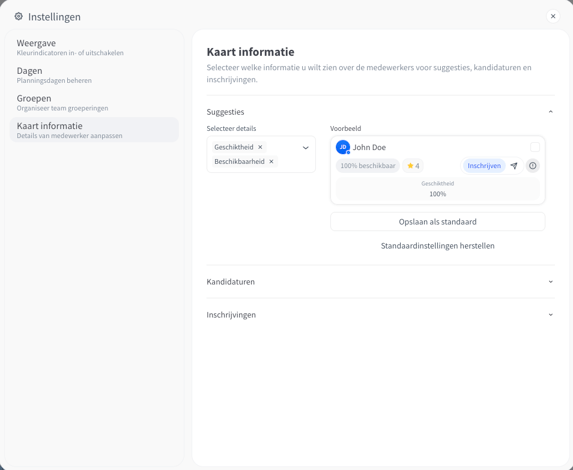Click the 100% beschikbaar badge
This screenshot has height=470, width=573.
point(368,166)
